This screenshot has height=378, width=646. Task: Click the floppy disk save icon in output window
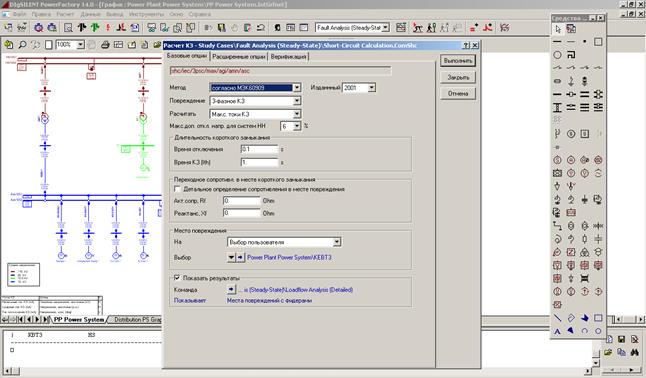[x=621, y=339]
